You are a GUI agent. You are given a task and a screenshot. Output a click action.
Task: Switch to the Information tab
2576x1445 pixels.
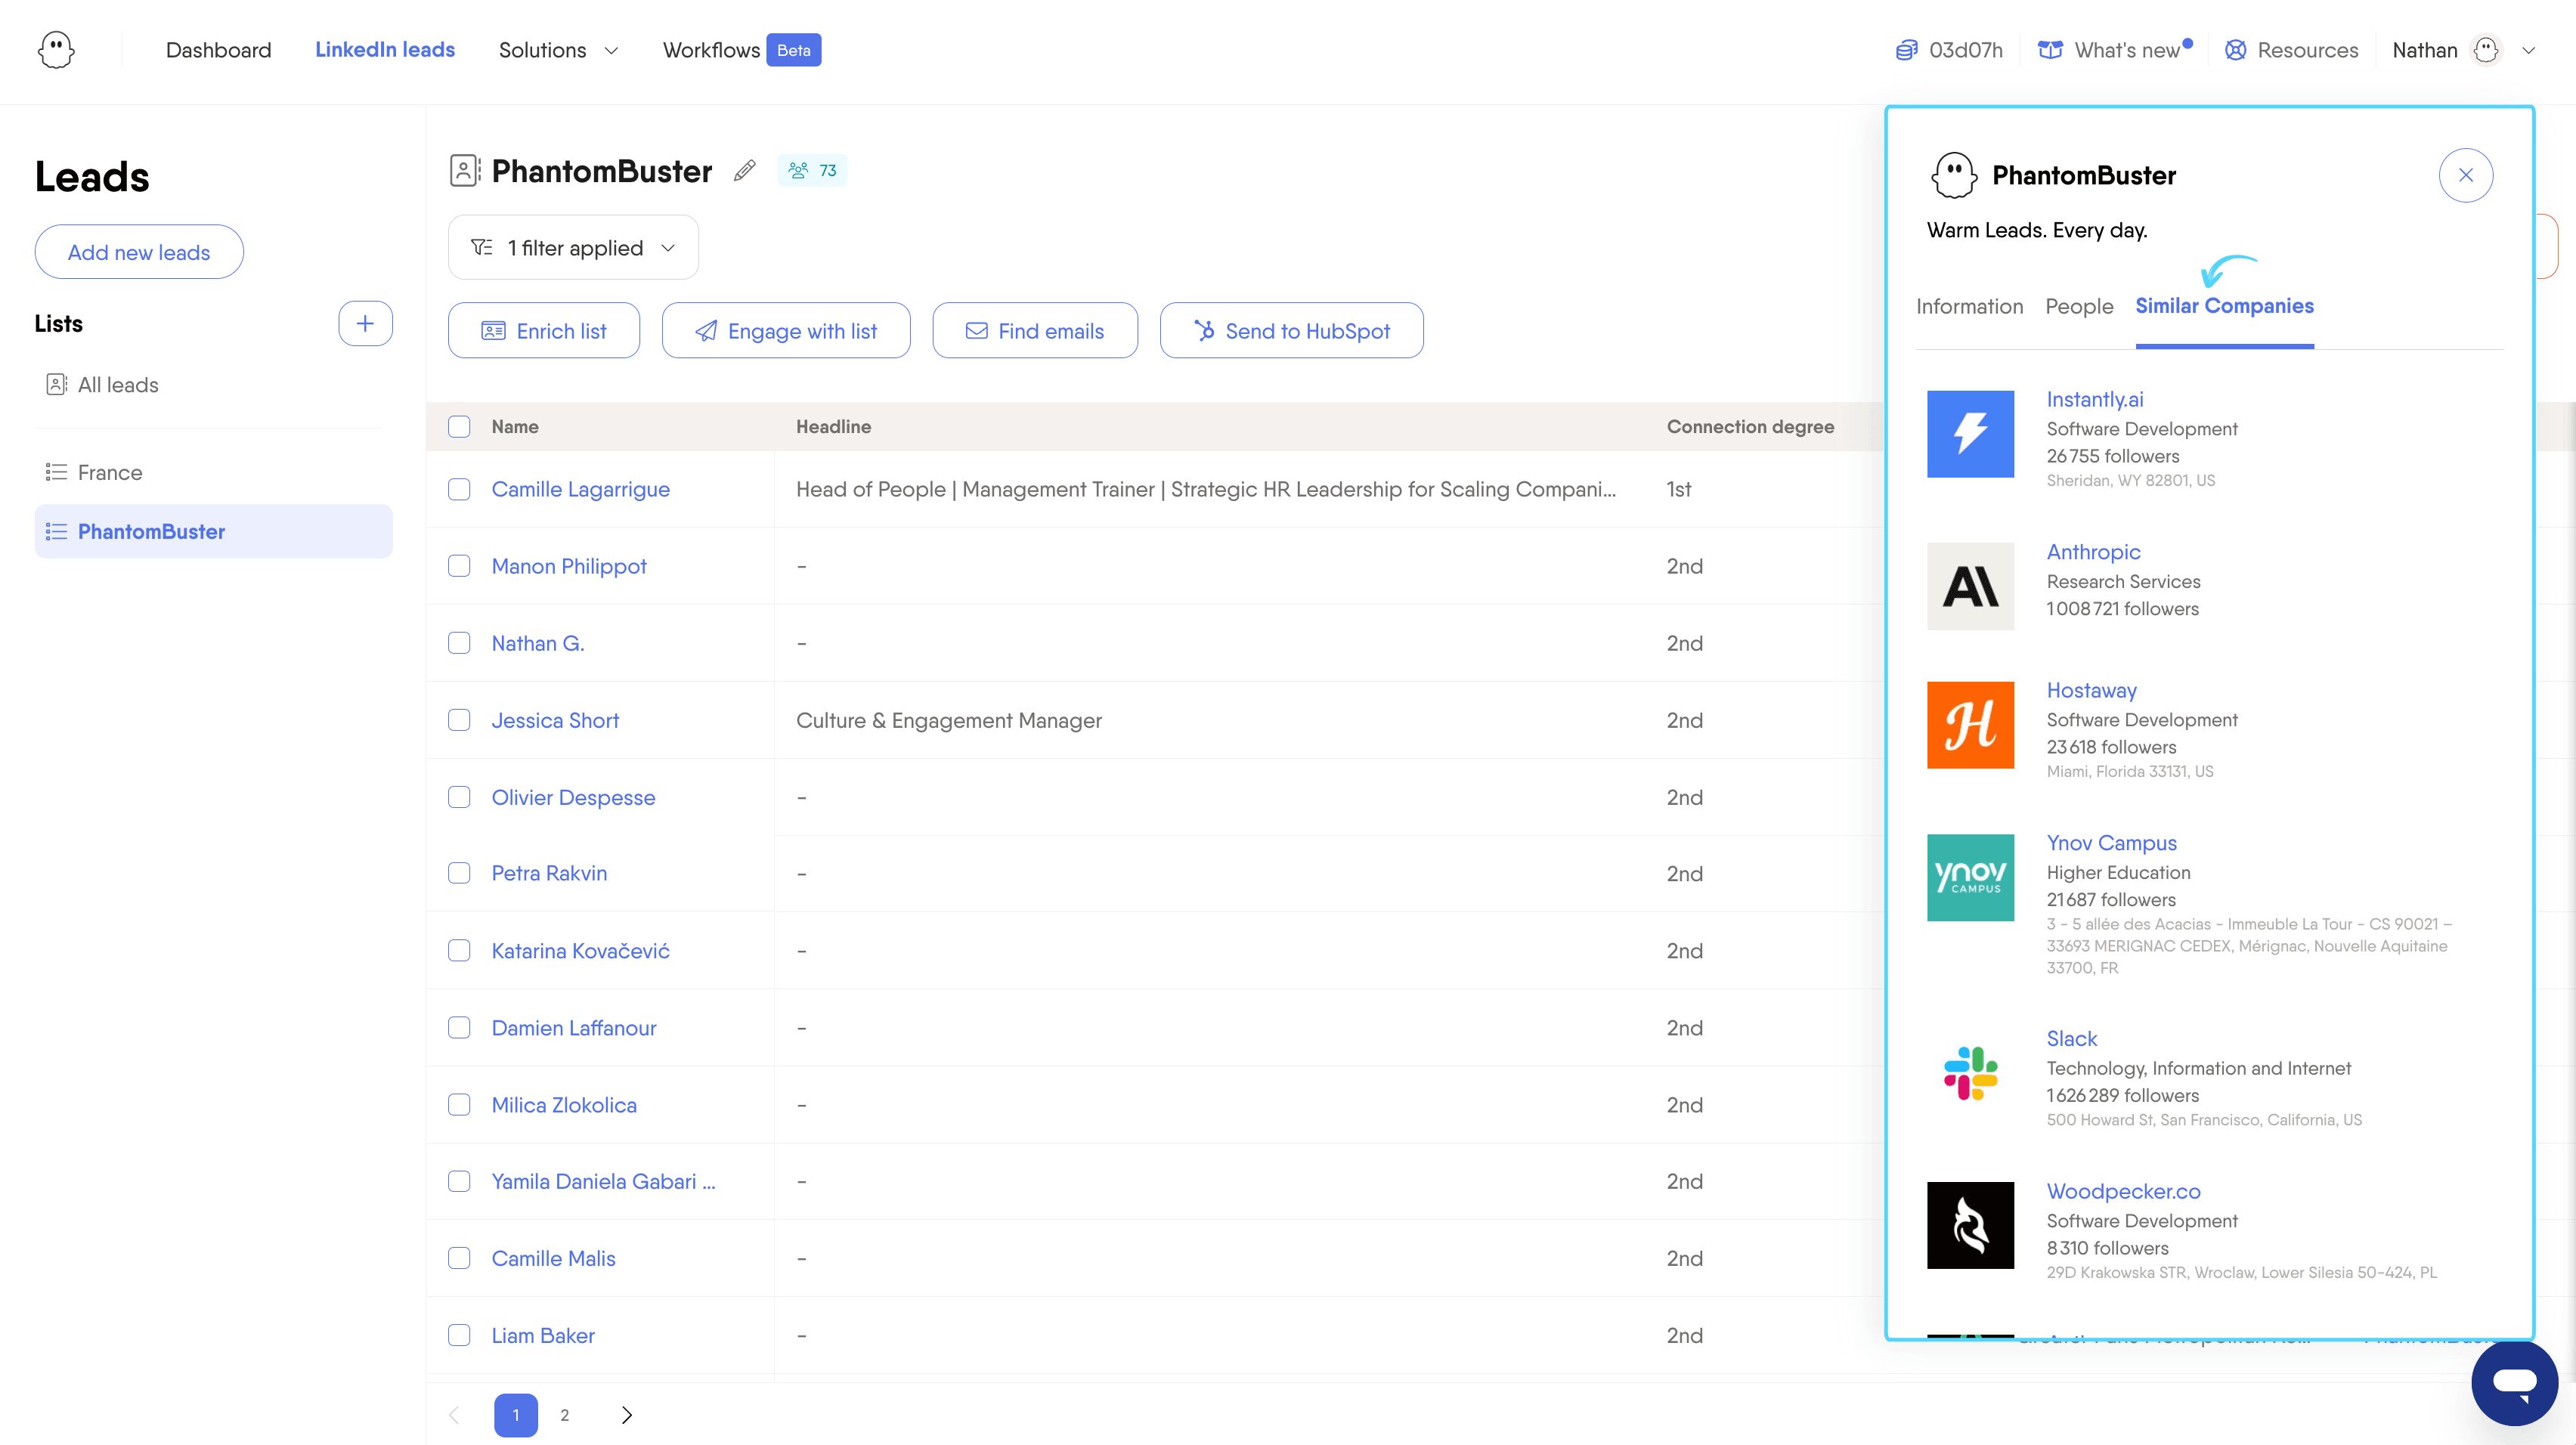(1969, 306)
